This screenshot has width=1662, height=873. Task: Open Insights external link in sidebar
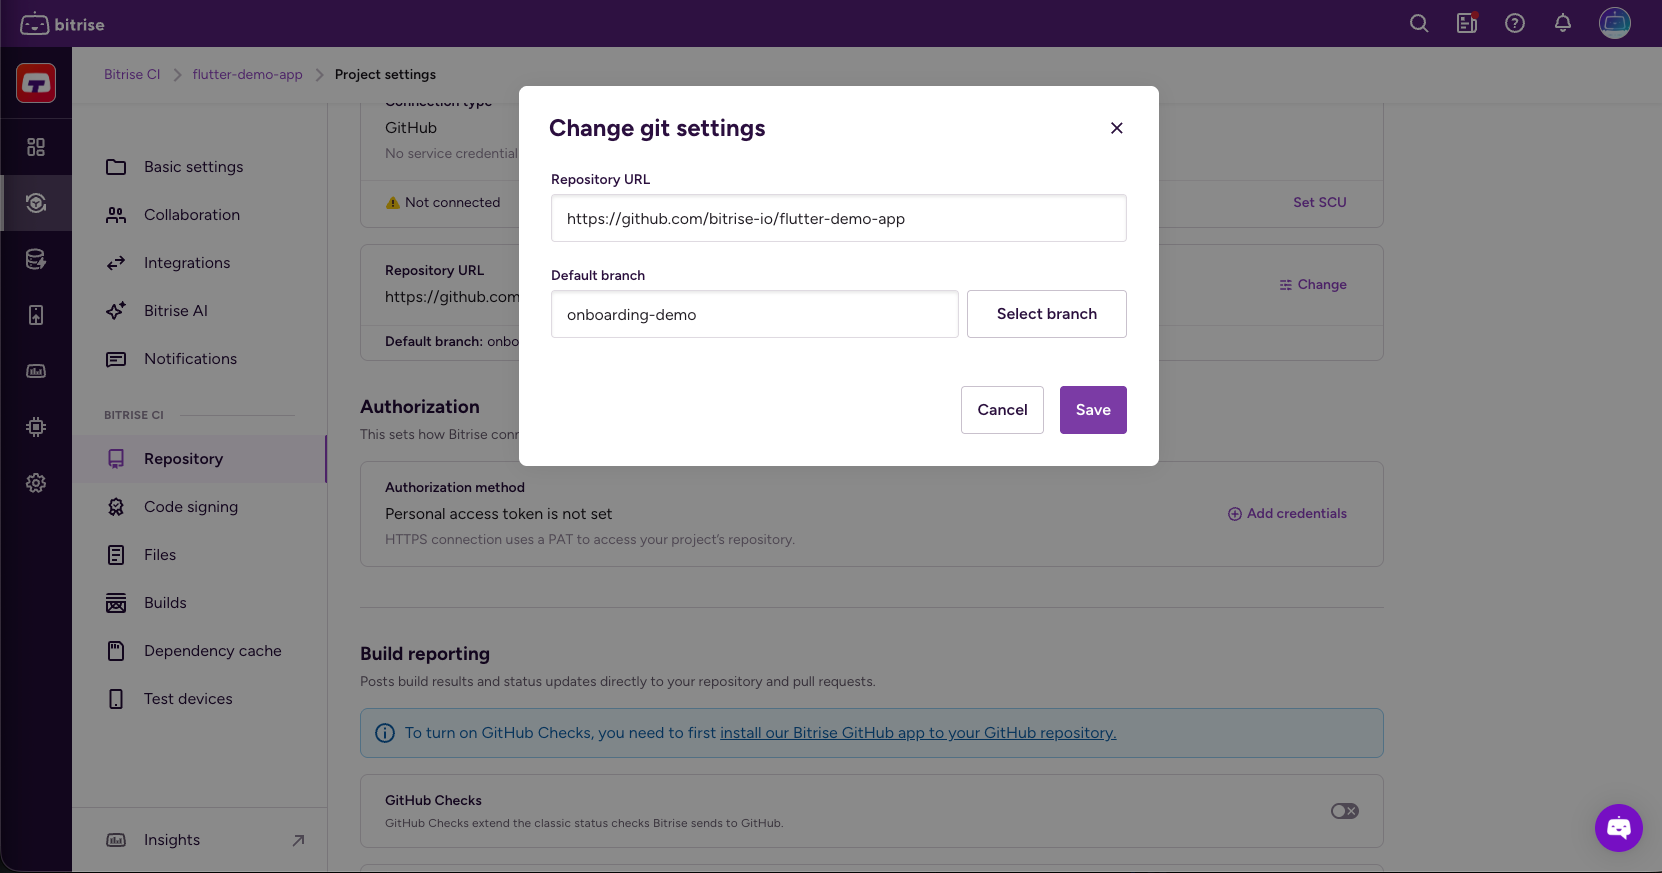click(200, 840)
